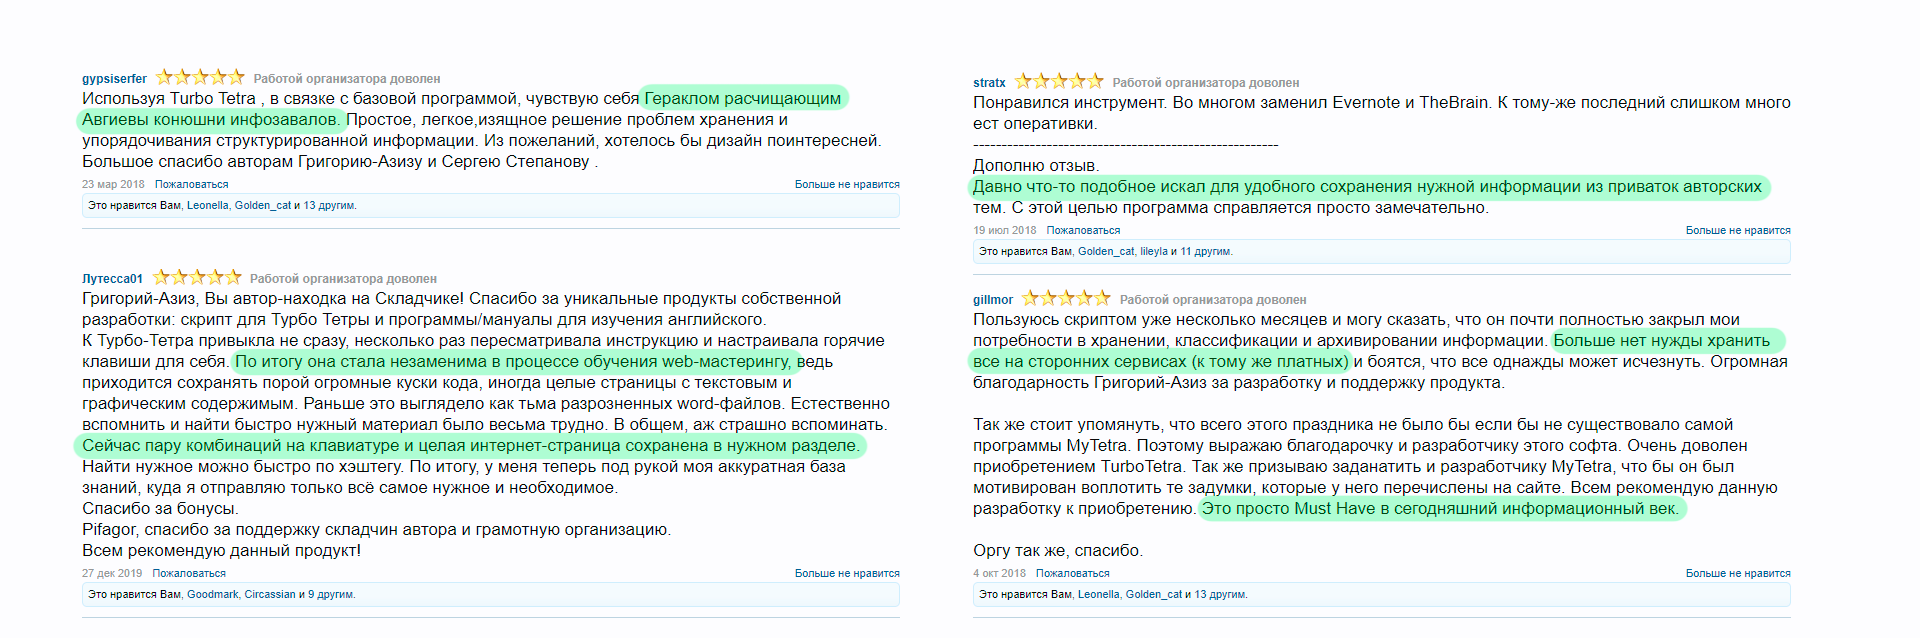1920x638 pixels.
Task: Expand the '13 другим' likes list under gypsiserfer's review
Action: point(329,206)
